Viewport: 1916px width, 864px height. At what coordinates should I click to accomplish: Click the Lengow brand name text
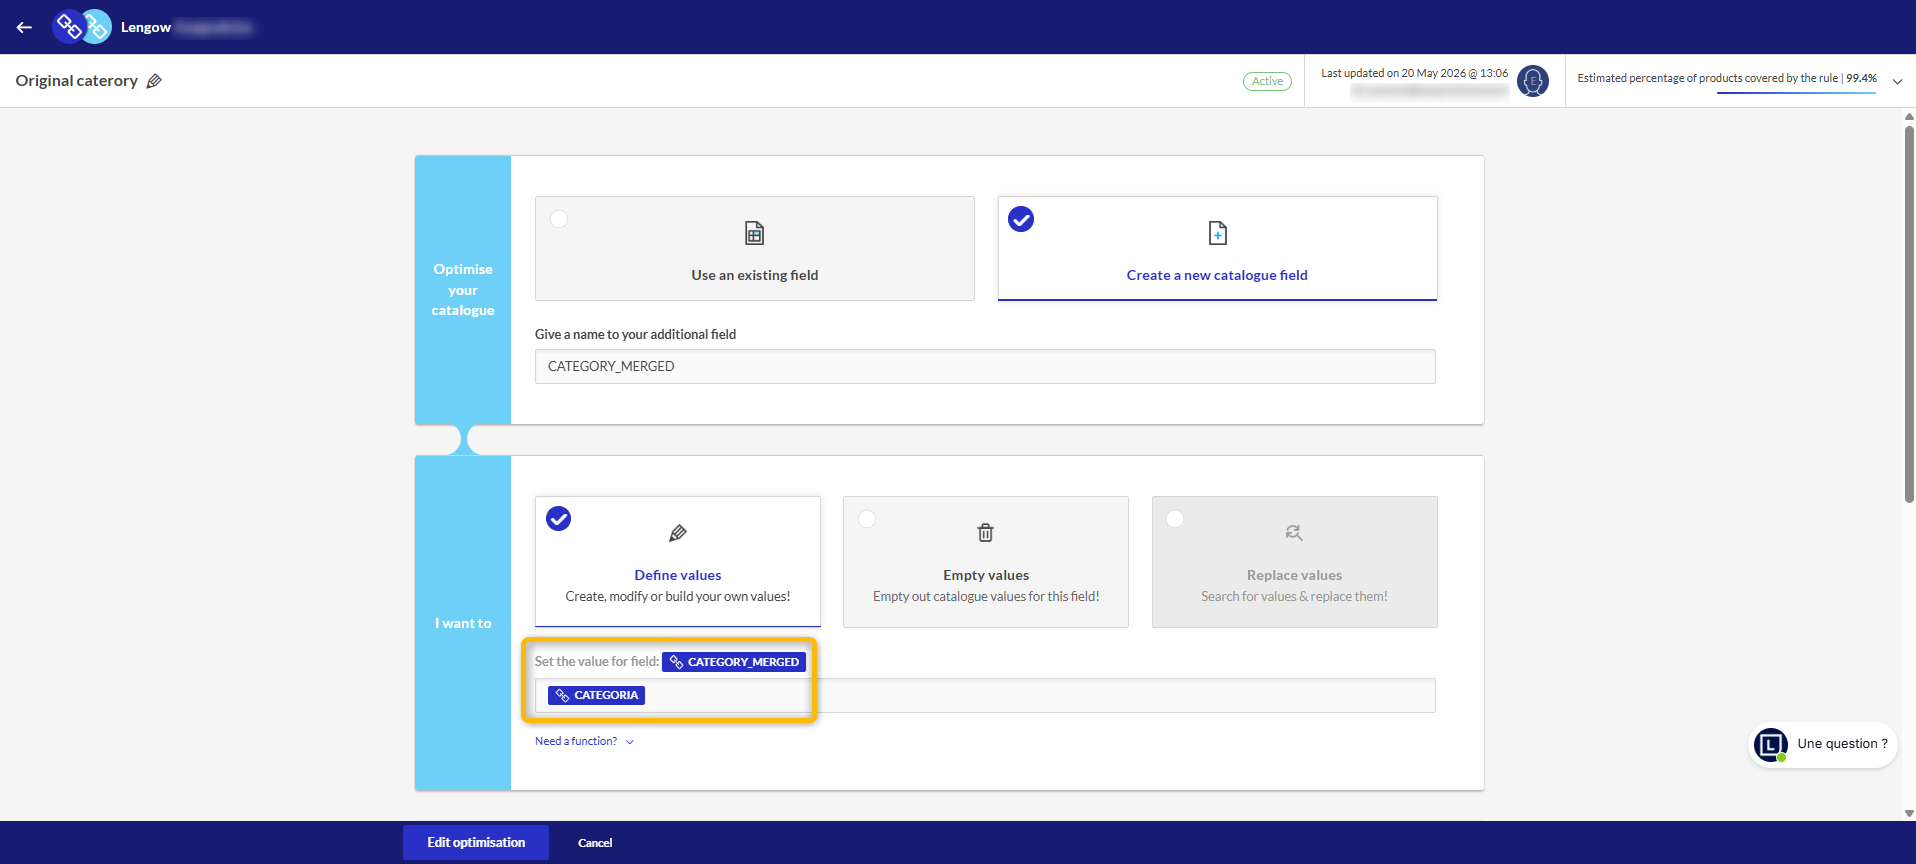[146, 27]
